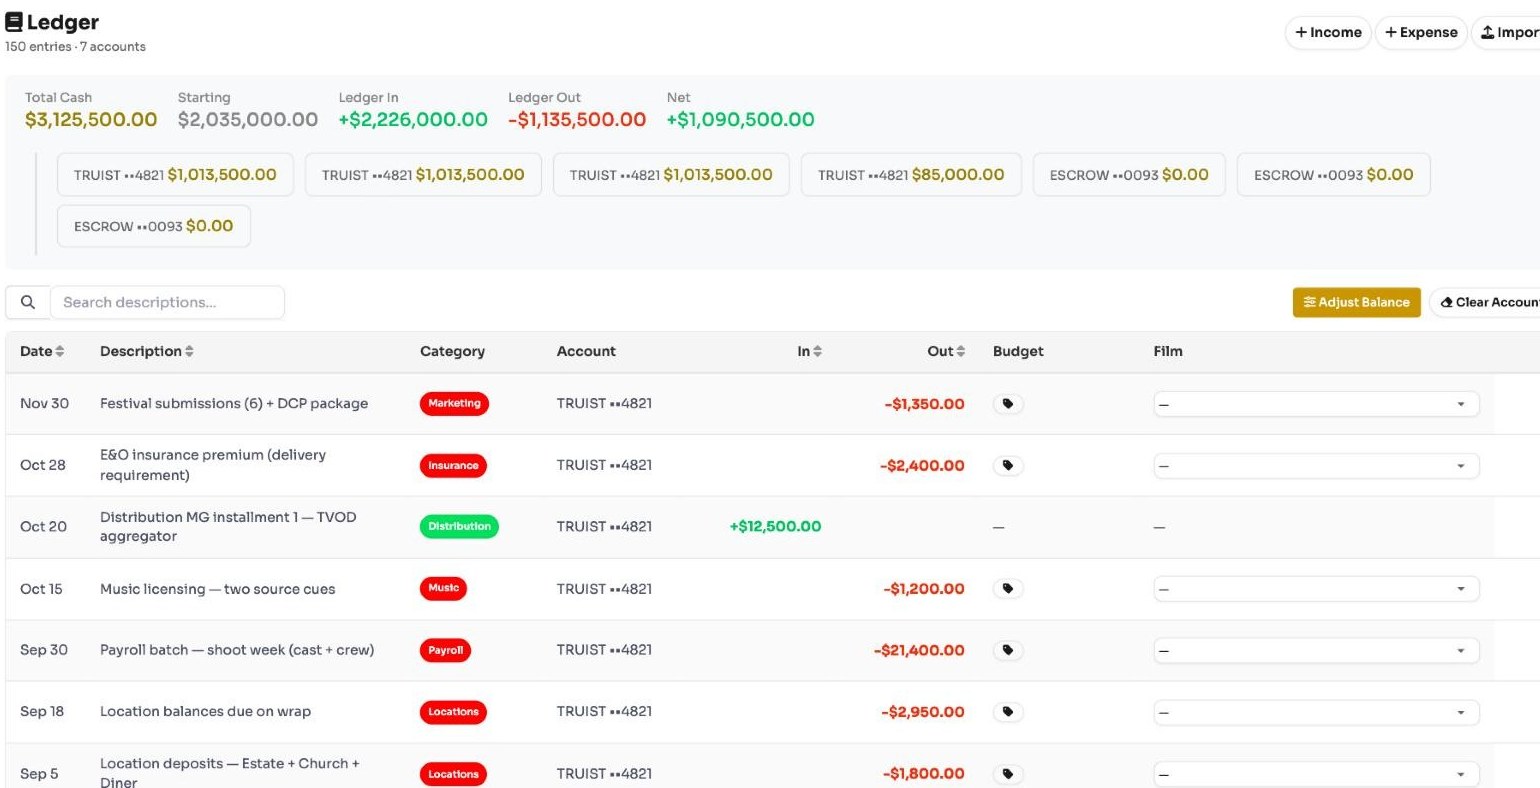
Task: Click the Import button
Action: (1506, 32)
